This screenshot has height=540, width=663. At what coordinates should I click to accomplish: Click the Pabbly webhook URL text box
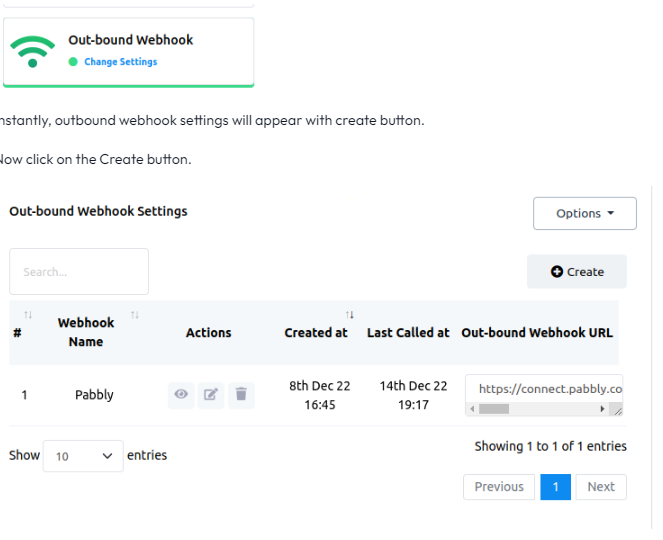544,389
